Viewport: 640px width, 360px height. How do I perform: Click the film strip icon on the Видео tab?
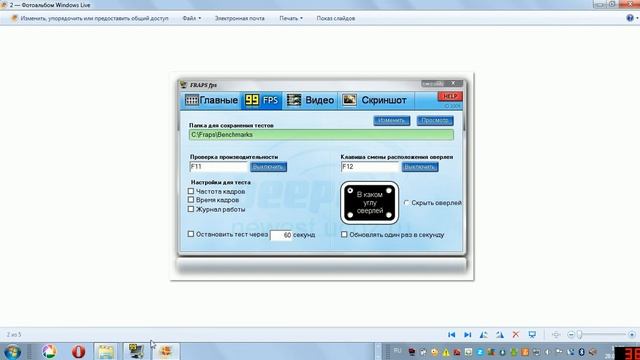click(293, 100)
